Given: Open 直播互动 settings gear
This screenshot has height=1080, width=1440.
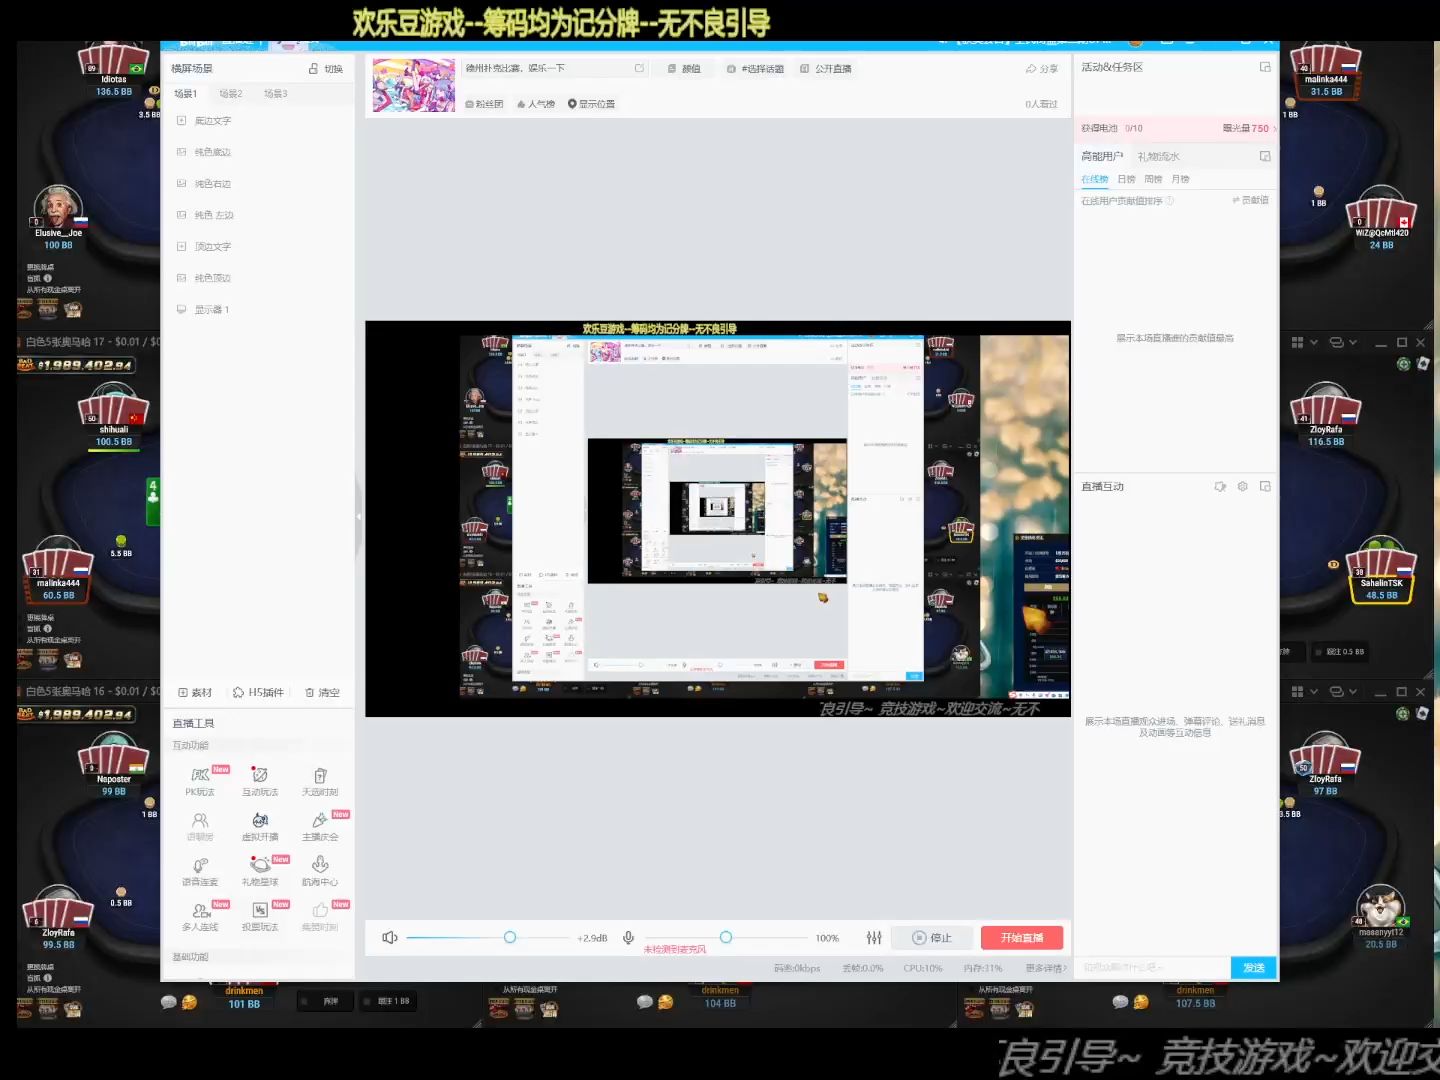Looking at the screenshot, I should (1242, 486).
